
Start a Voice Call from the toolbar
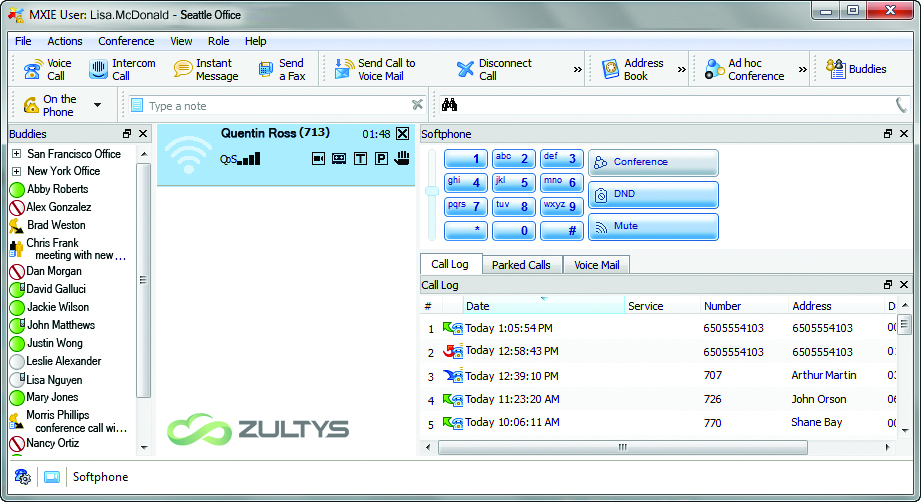[x=47, y=69]
